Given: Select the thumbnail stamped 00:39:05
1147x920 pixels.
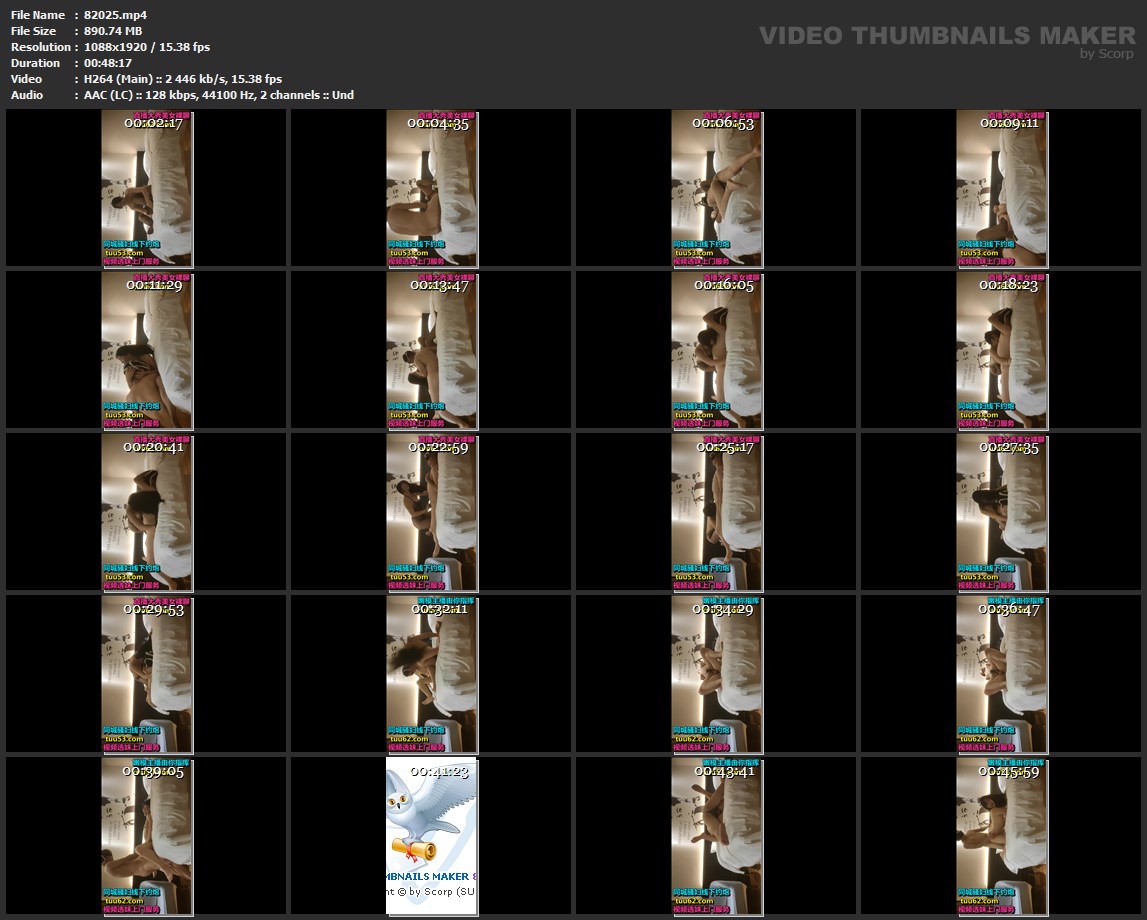Looking at the screenshot, I should [x=147, y=836].
